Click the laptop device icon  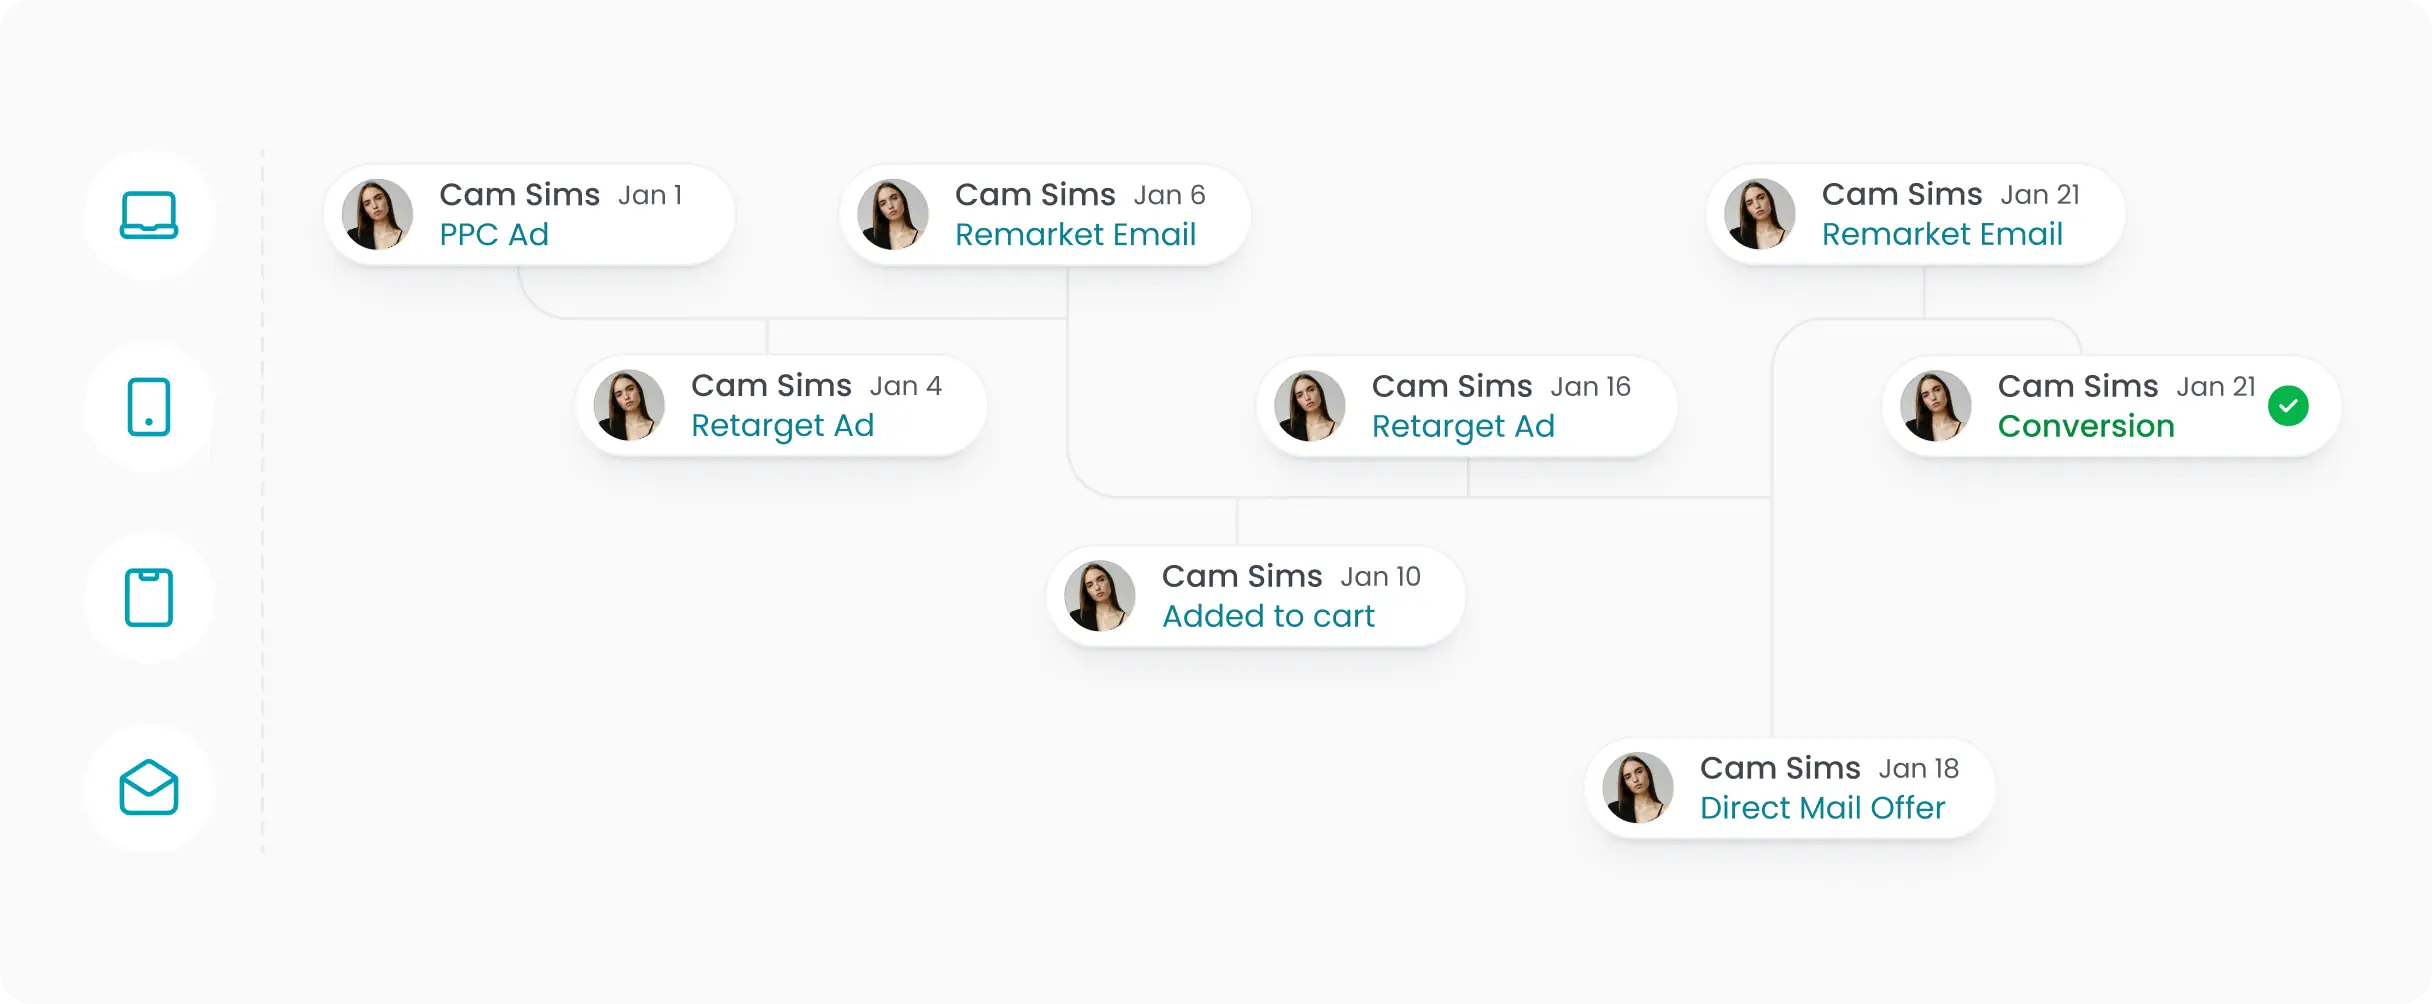click(x=149, y=215)
